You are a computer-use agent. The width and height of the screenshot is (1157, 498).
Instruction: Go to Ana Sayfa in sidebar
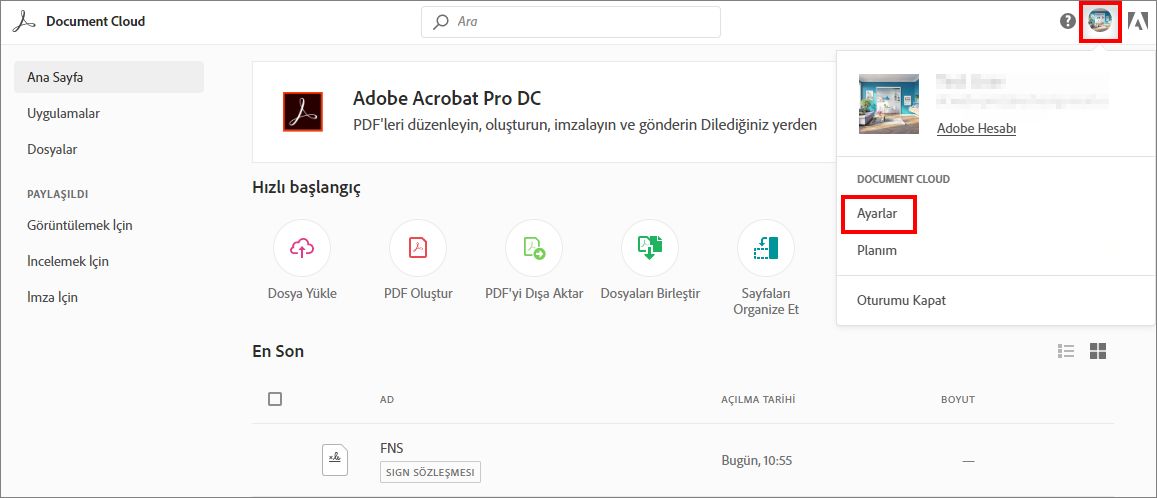[x=109, y=77]
